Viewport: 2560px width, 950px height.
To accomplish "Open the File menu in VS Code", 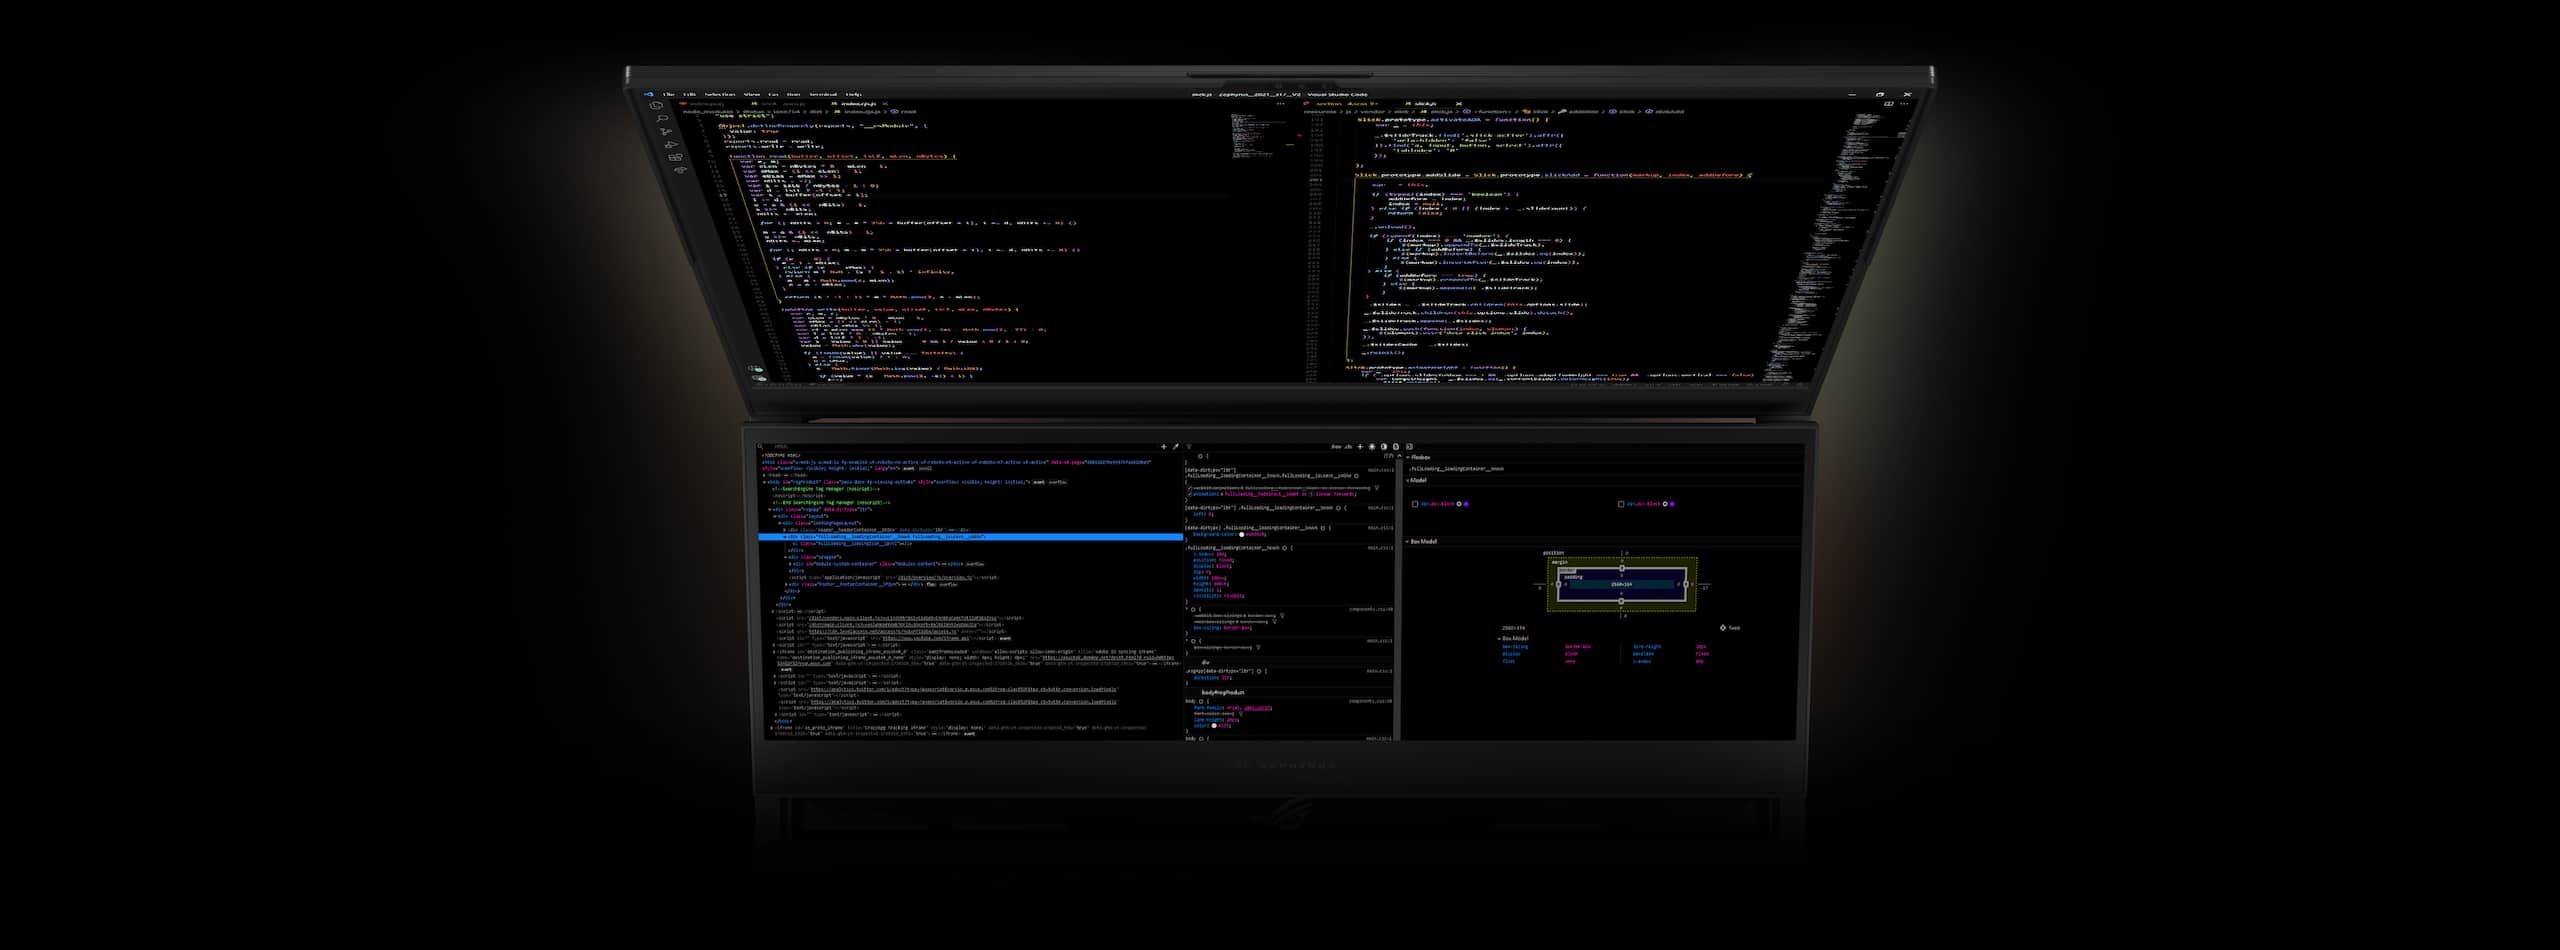I will pos(668,94).
